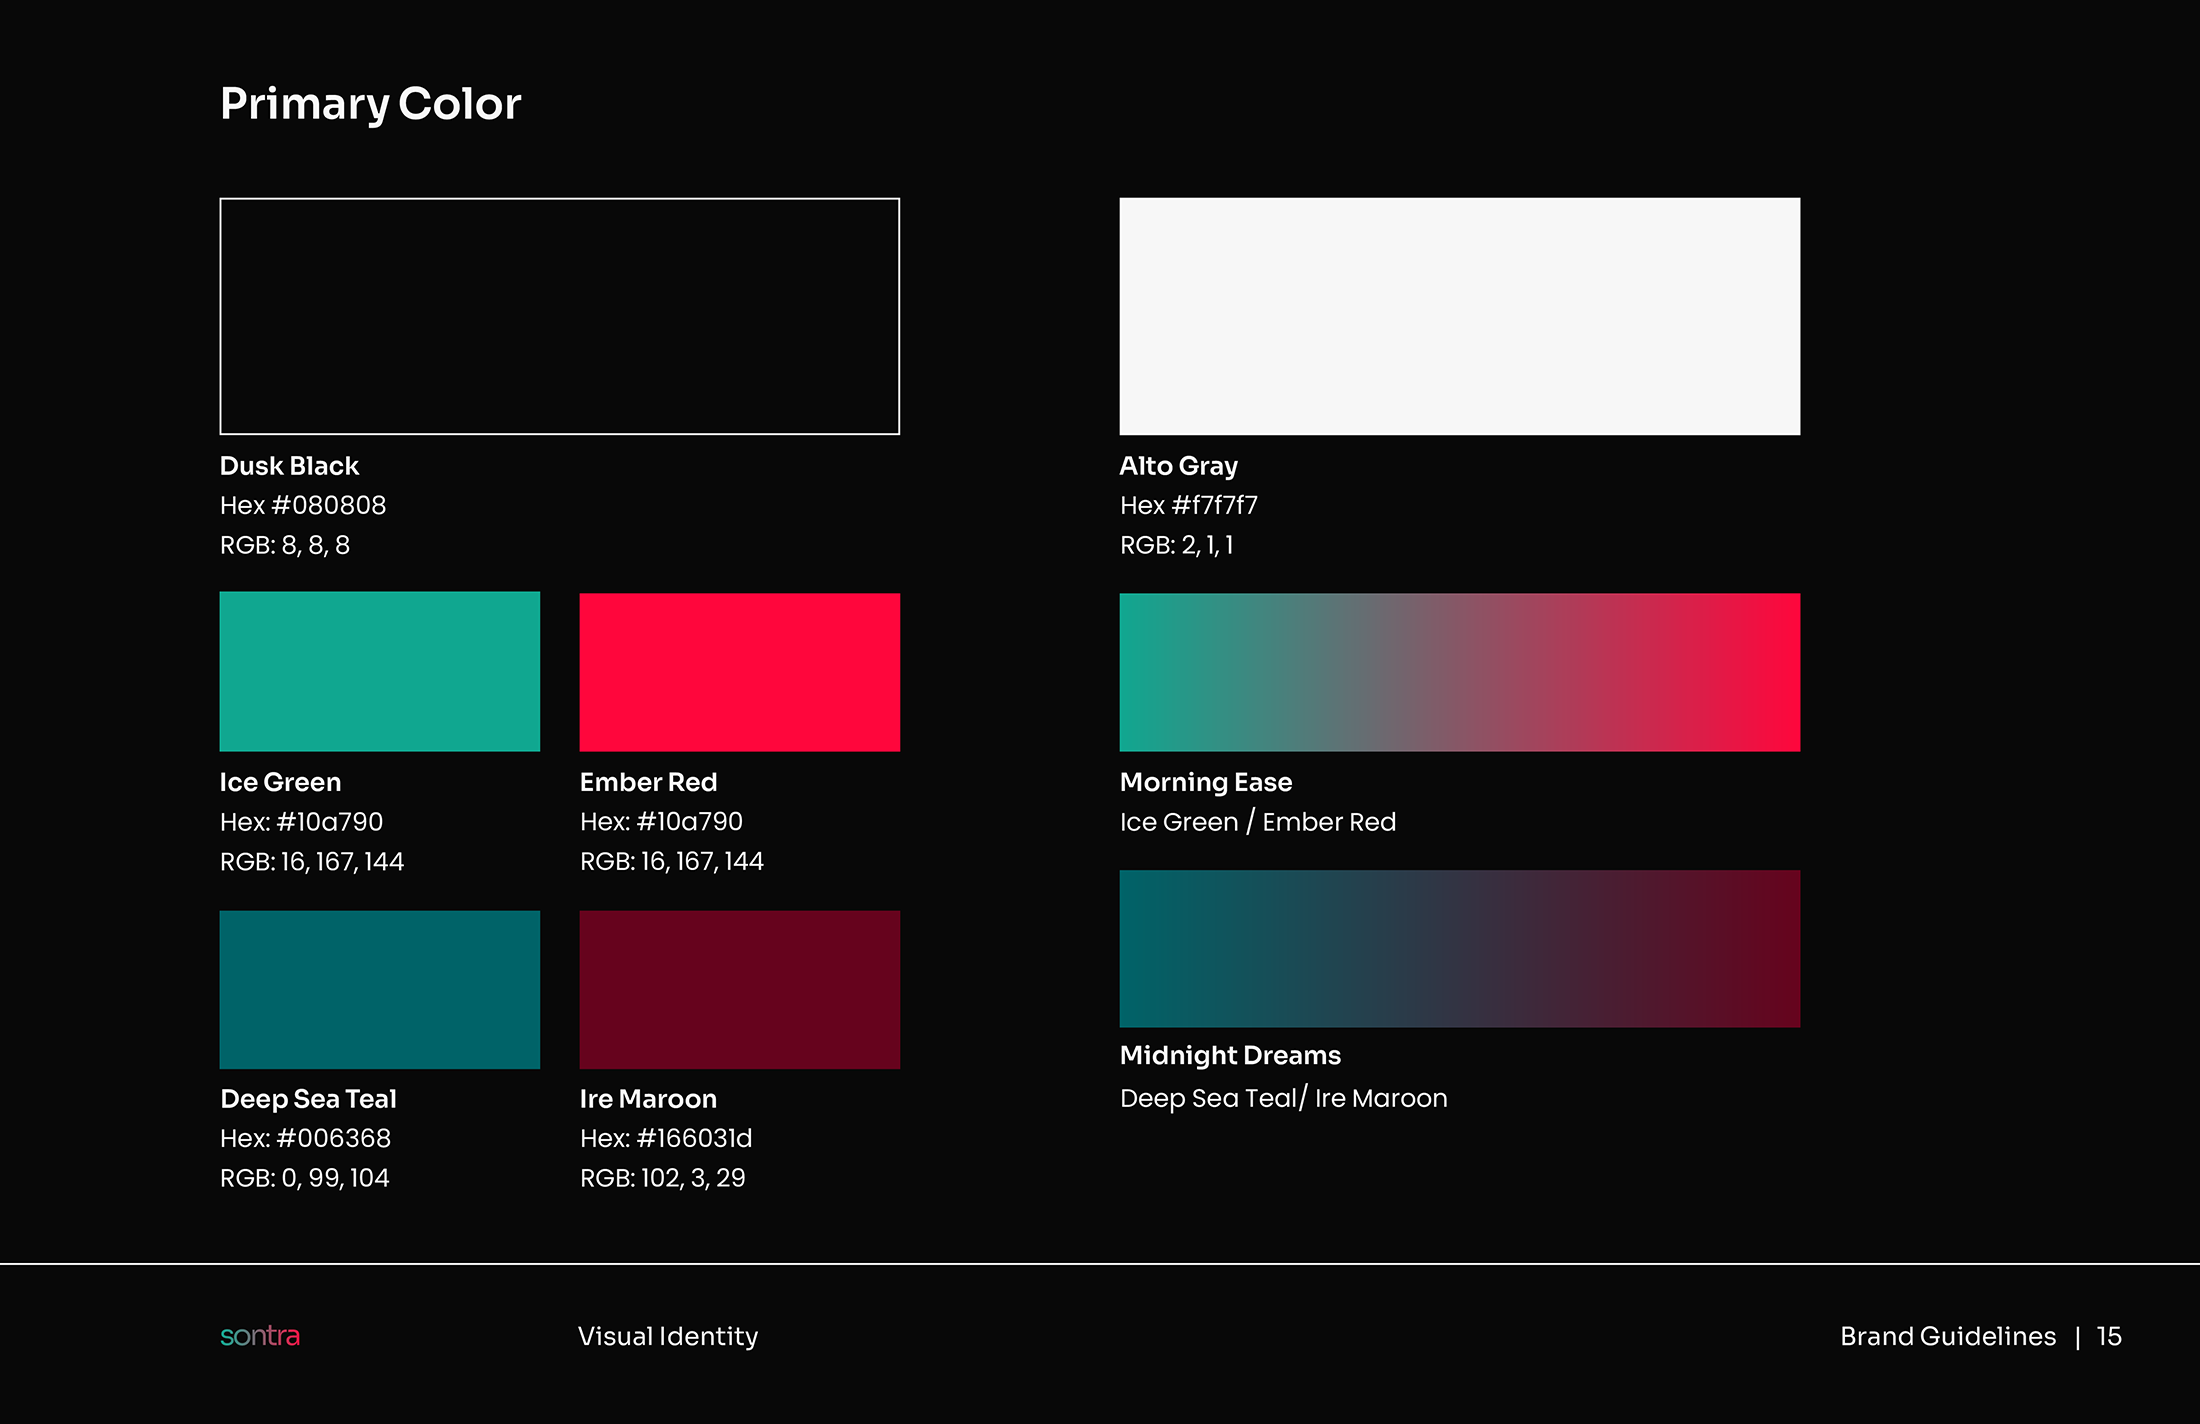This screenshot has width=2200, height=1424.
Task: Select text RGB: 8, 8, 8
Action: [285, 545]
